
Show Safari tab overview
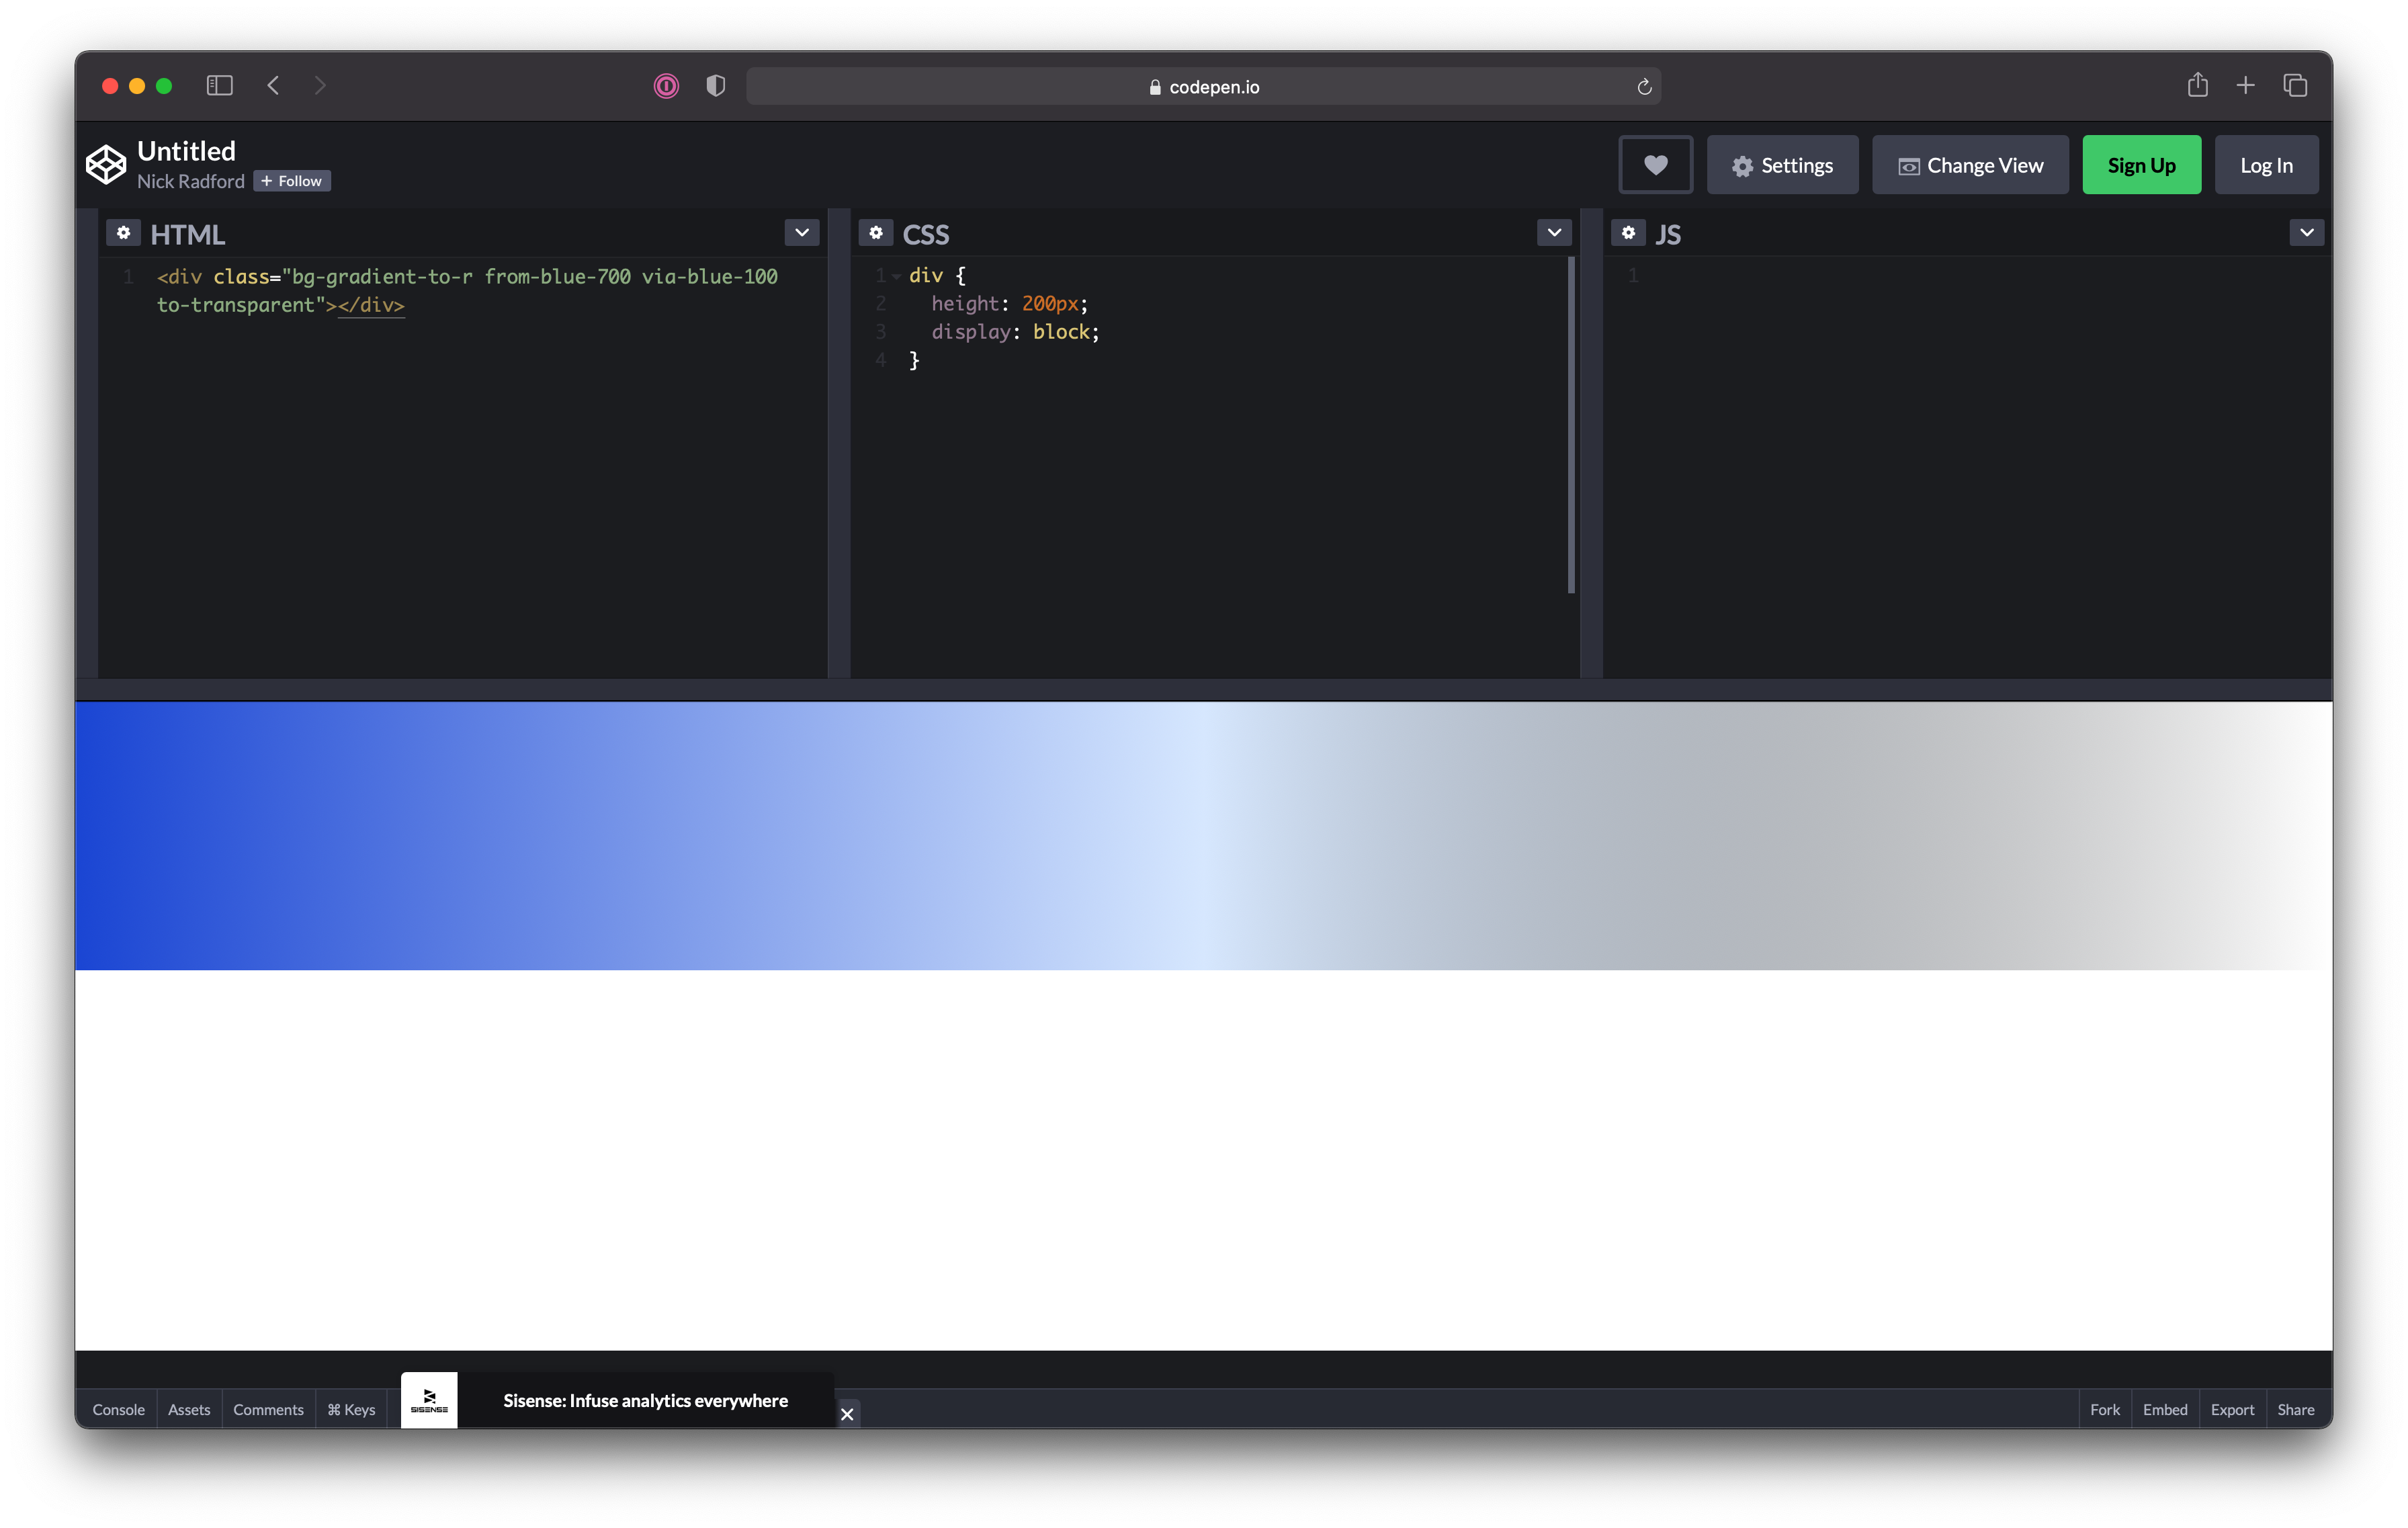tap(2295, 86)
